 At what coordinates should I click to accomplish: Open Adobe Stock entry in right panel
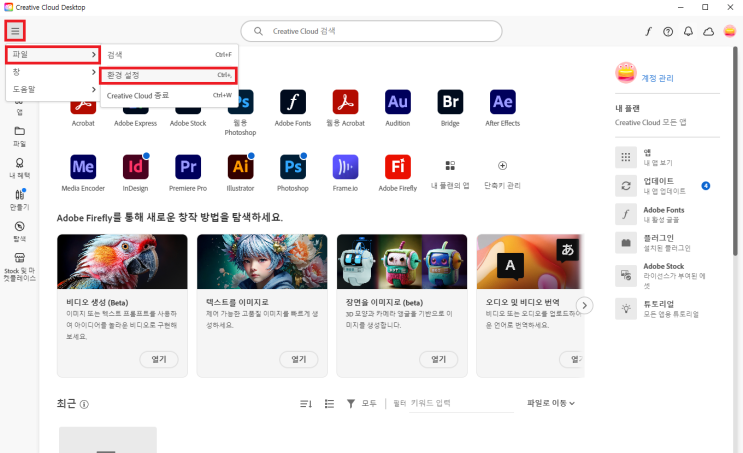[x=666, y=275]
